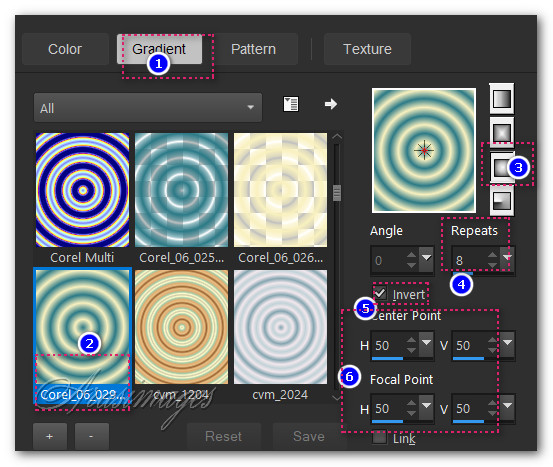The height and width of the screenshot is (467, 553).
Task: Expand the Center Point H dropdown arrow
Action: [x=426, y=344]
